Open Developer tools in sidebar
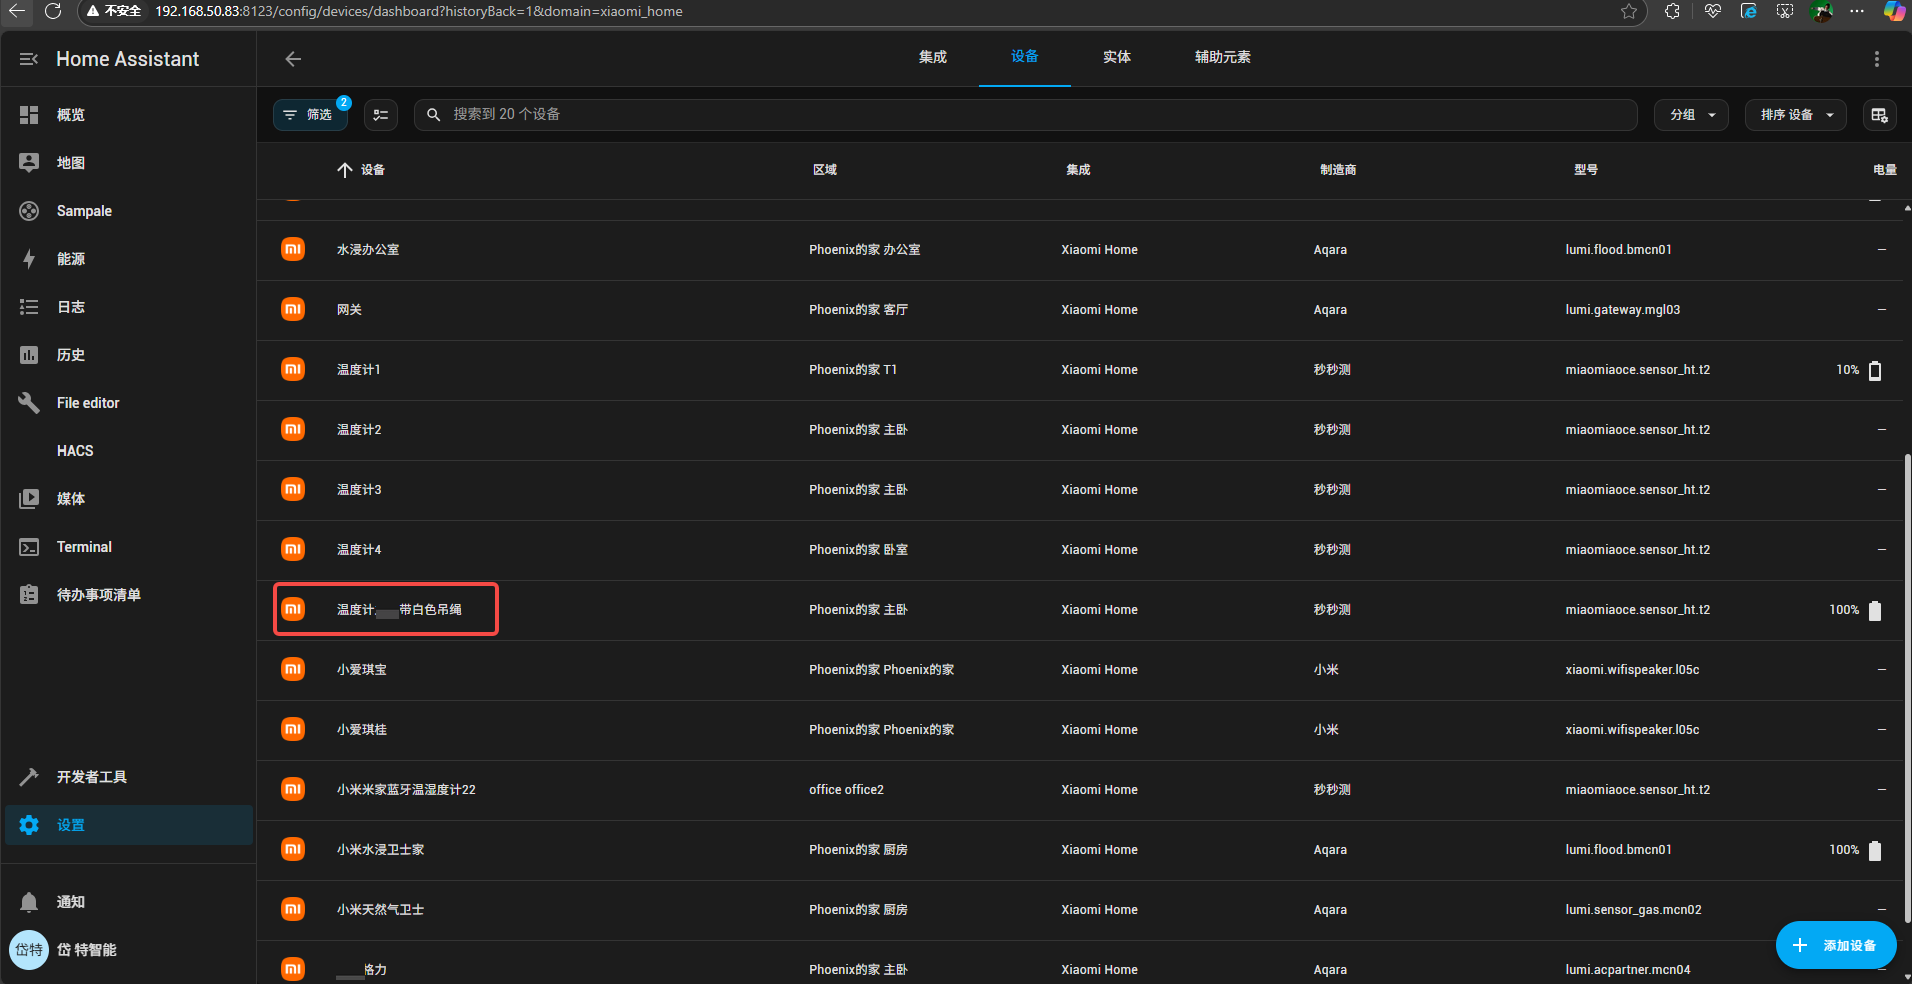 point(91,777)
